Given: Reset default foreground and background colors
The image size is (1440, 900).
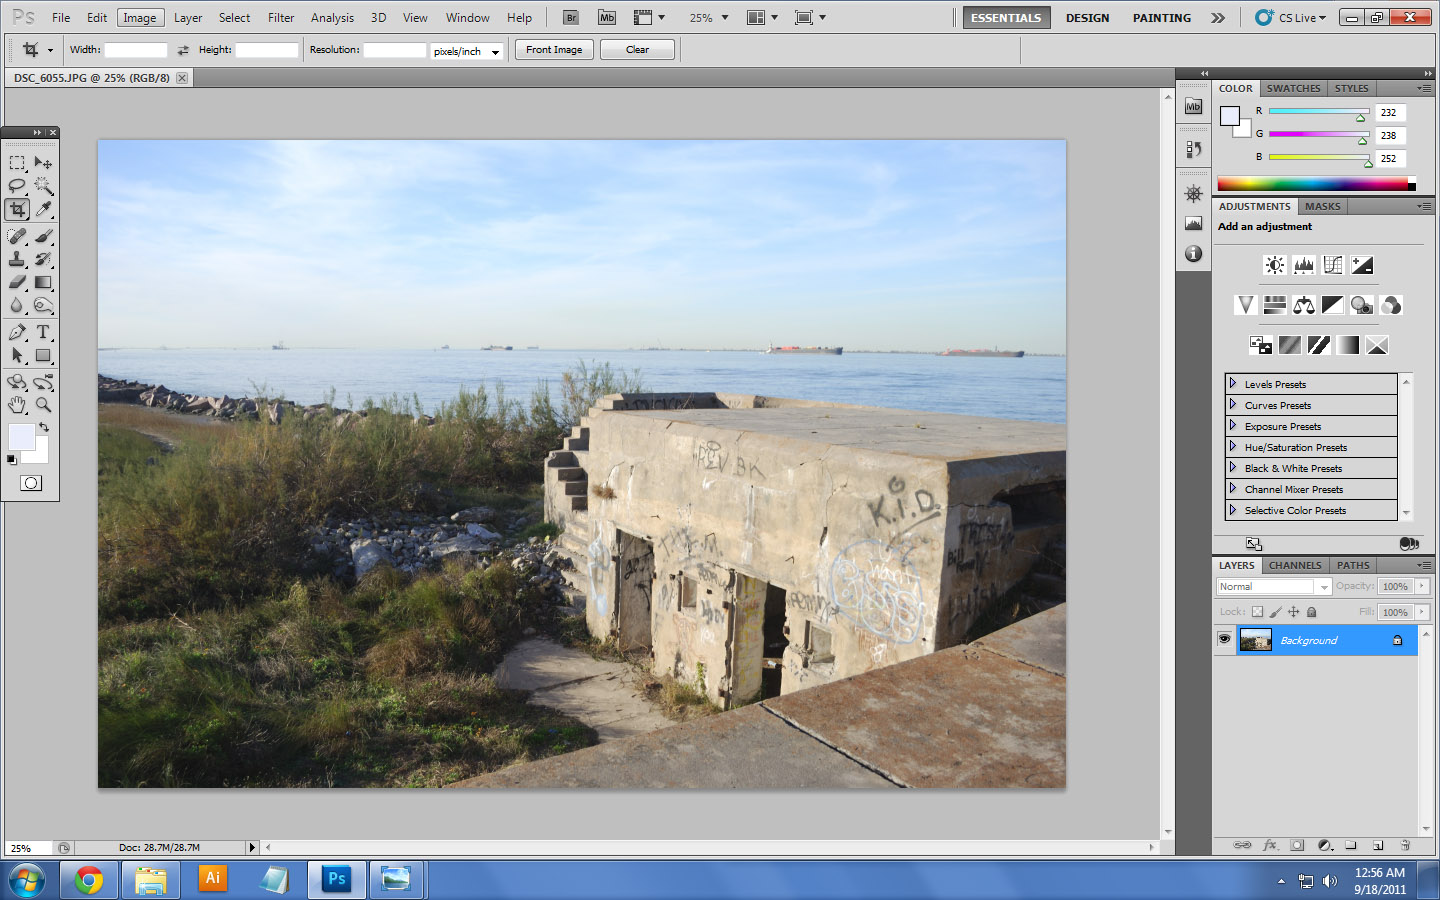Looking at the screenshot, I should [x=11, y=459].
